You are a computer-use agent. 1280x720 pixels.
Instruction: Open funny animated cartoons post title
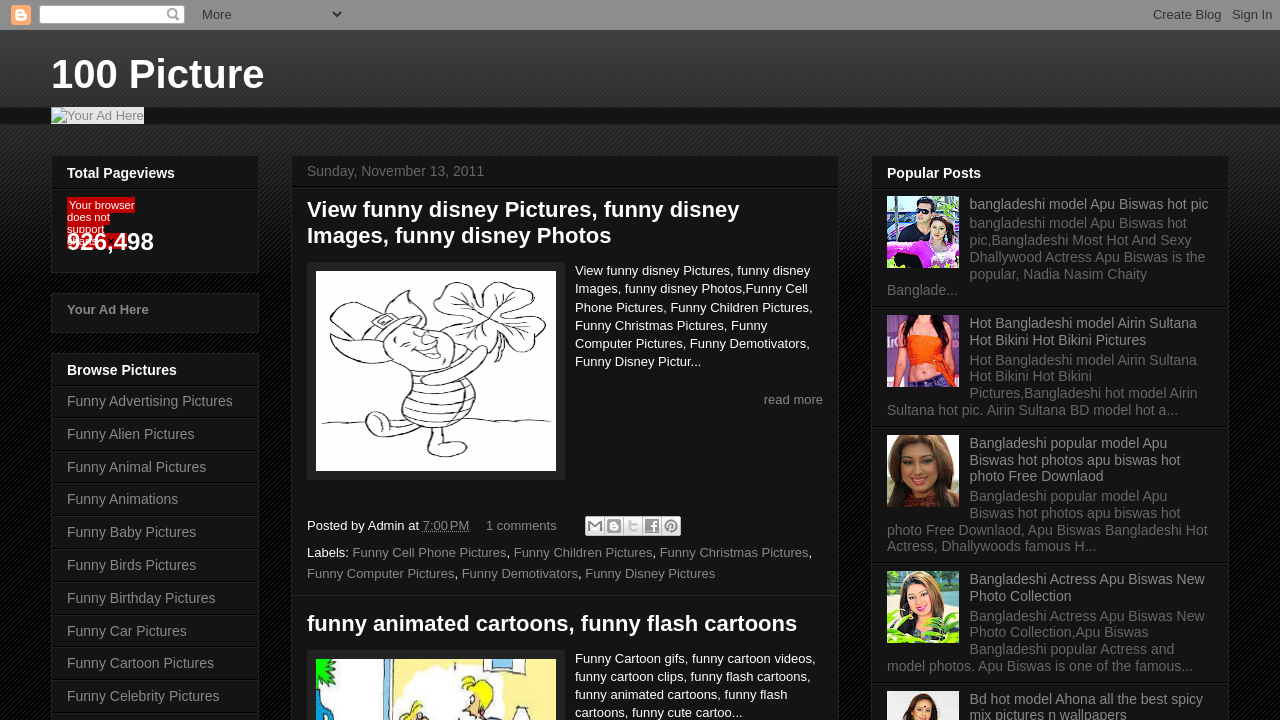pos(552,624)
